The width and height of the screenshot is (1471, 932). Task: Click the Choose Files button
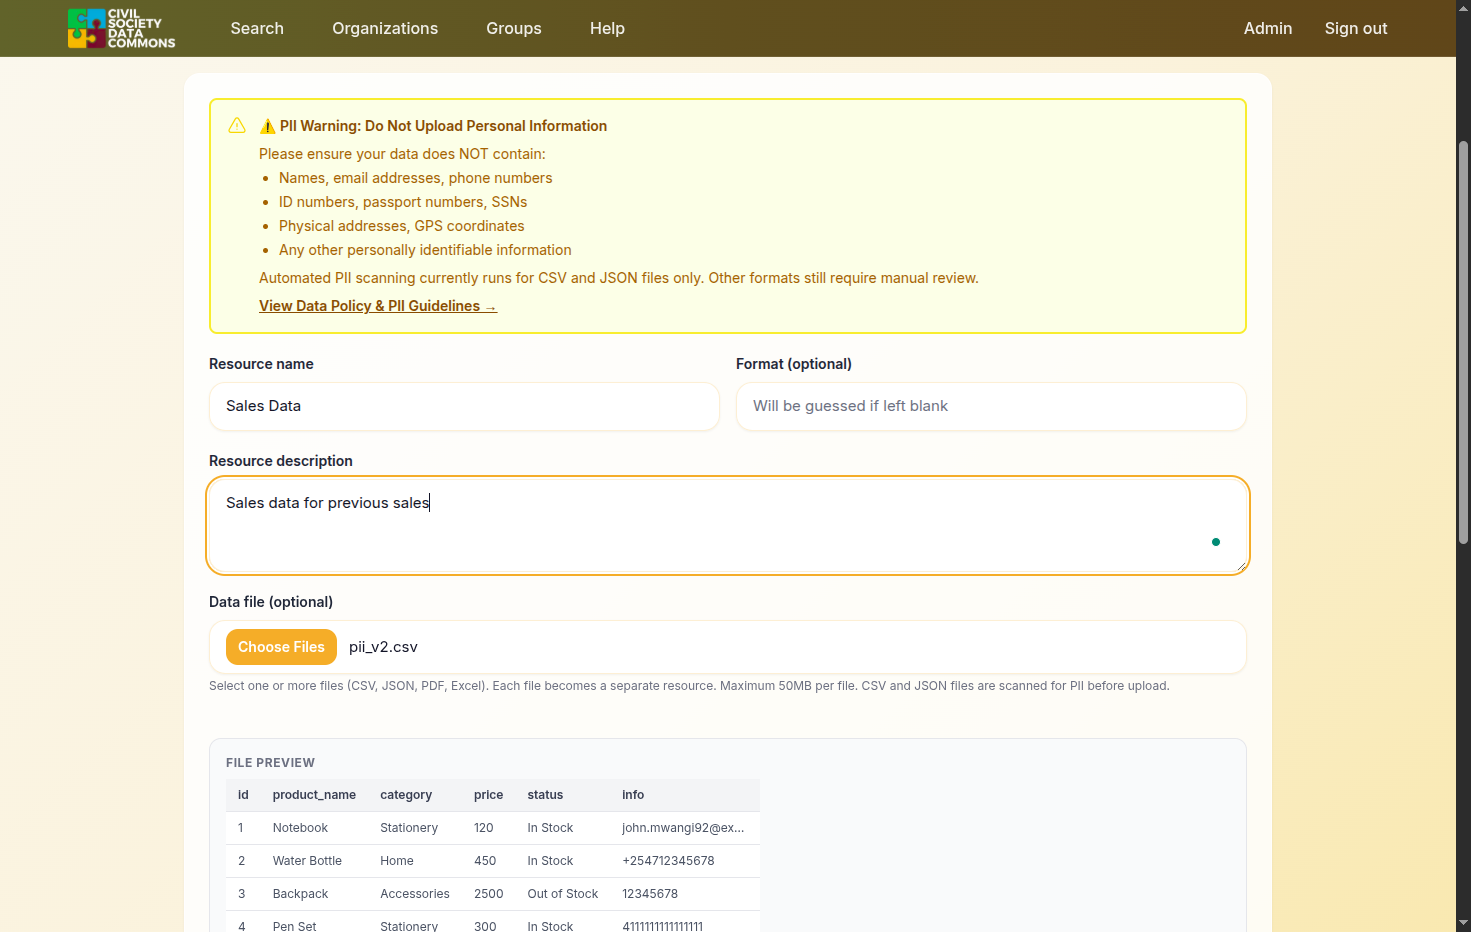pos(281,647)
